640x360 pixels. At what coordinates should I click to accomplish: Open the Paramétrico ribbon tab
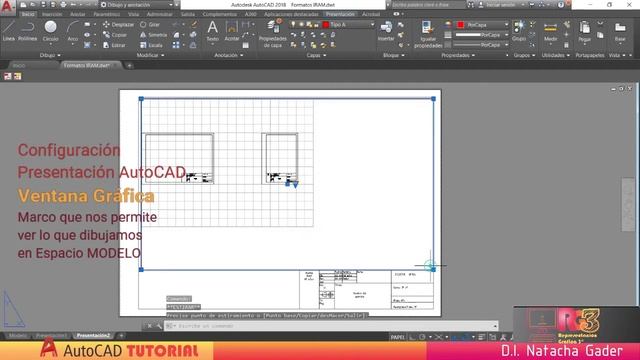(x=107, y=14)
